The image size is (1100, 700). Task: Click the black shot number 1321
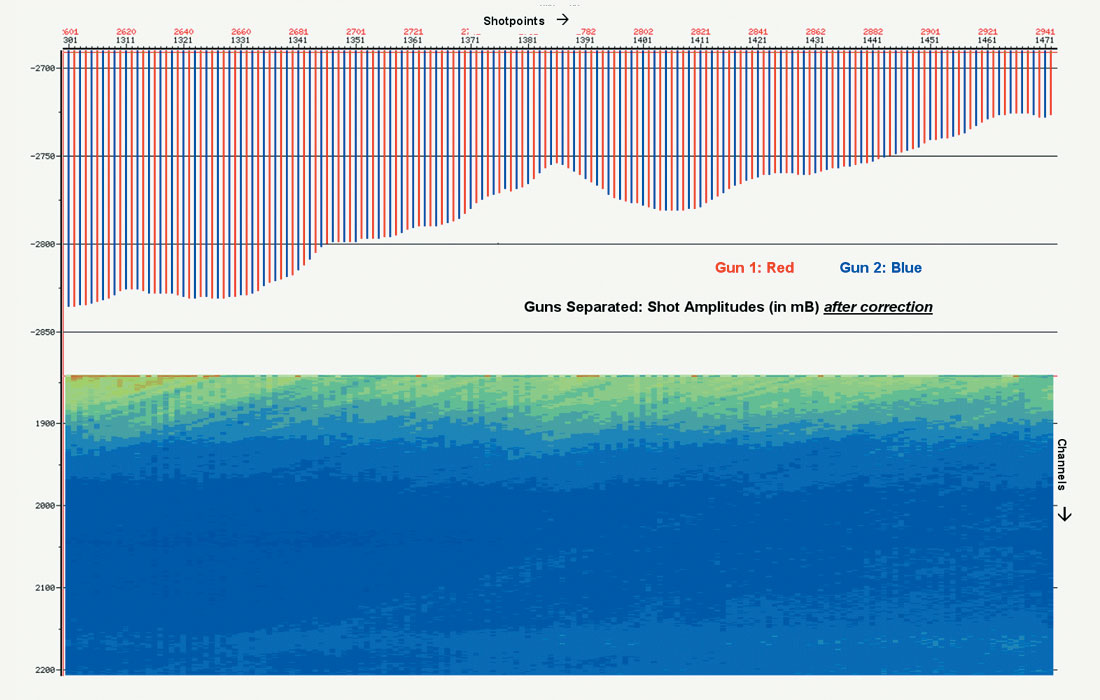[183, 40]
